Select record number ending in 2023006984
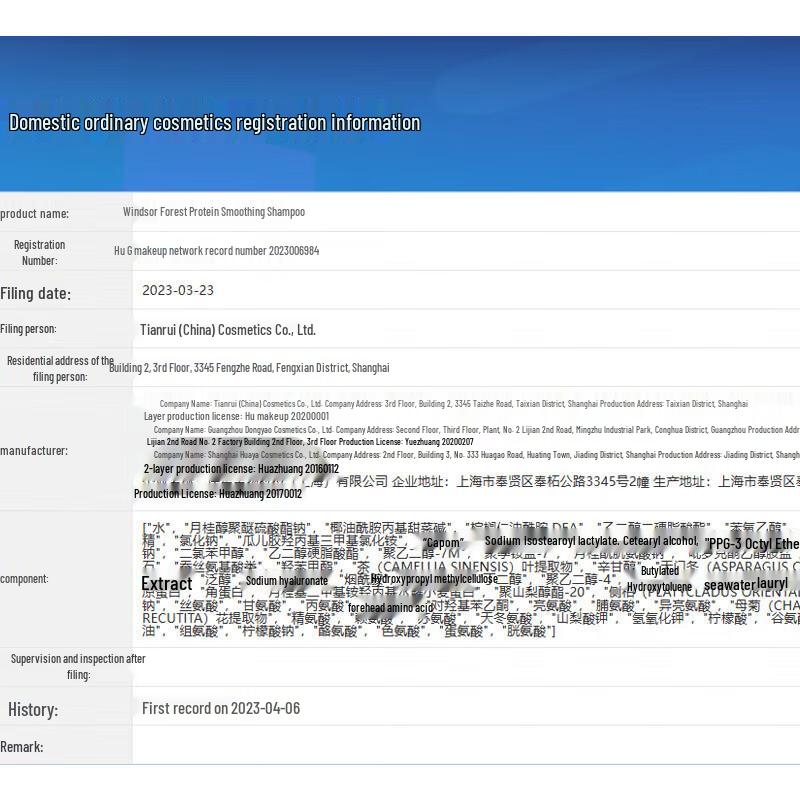Image resolution: width=800 pixels, height=800 pixels. (x=217, y=251)
